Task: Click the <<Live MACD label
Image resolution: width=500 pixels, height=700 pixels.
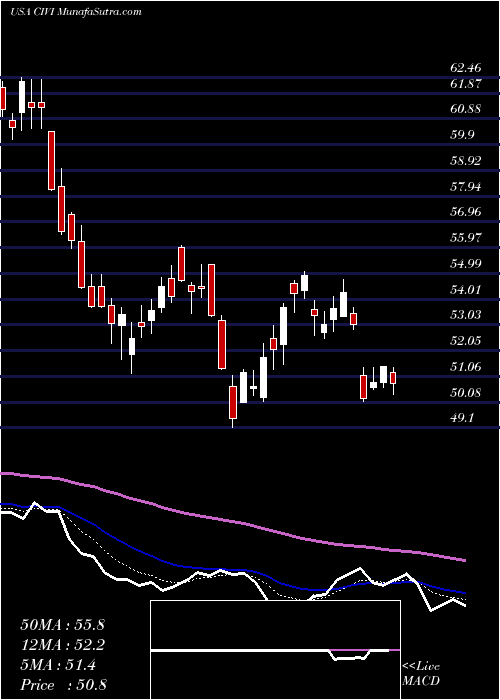Action: click(x=421, y=674)
